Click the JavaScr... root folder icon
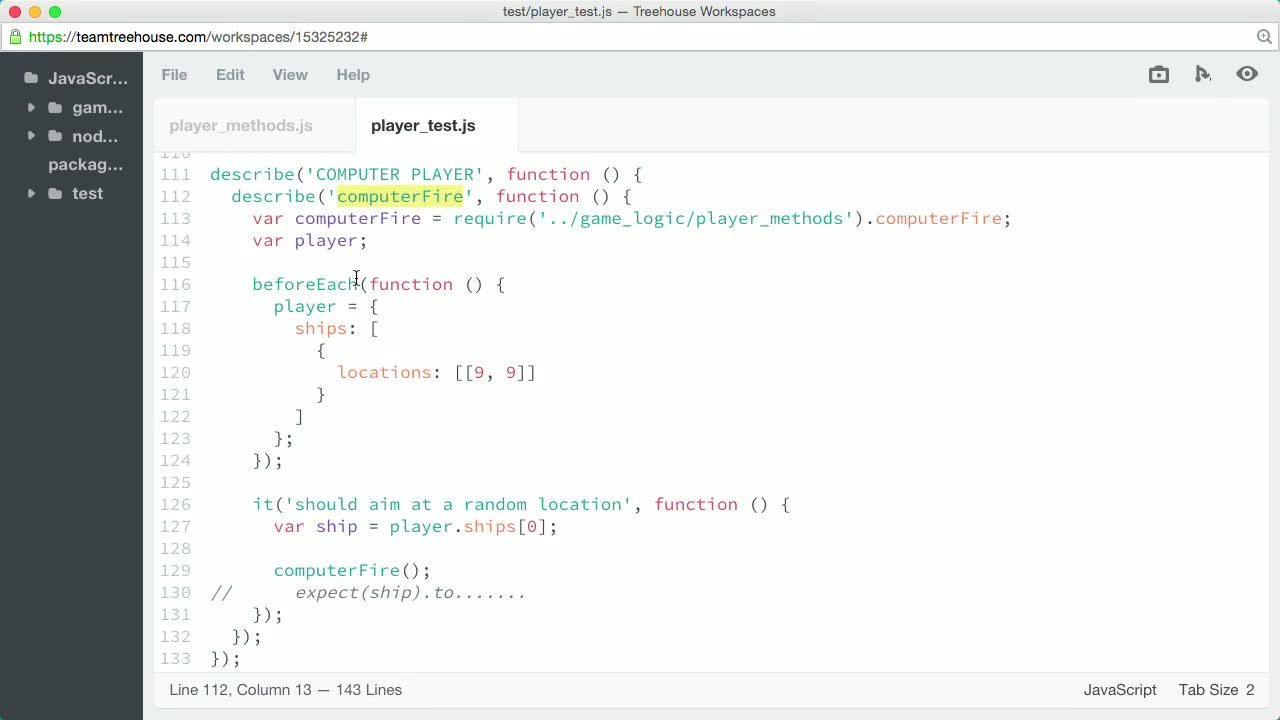The image size is (1280, 720). coord(31,78)
